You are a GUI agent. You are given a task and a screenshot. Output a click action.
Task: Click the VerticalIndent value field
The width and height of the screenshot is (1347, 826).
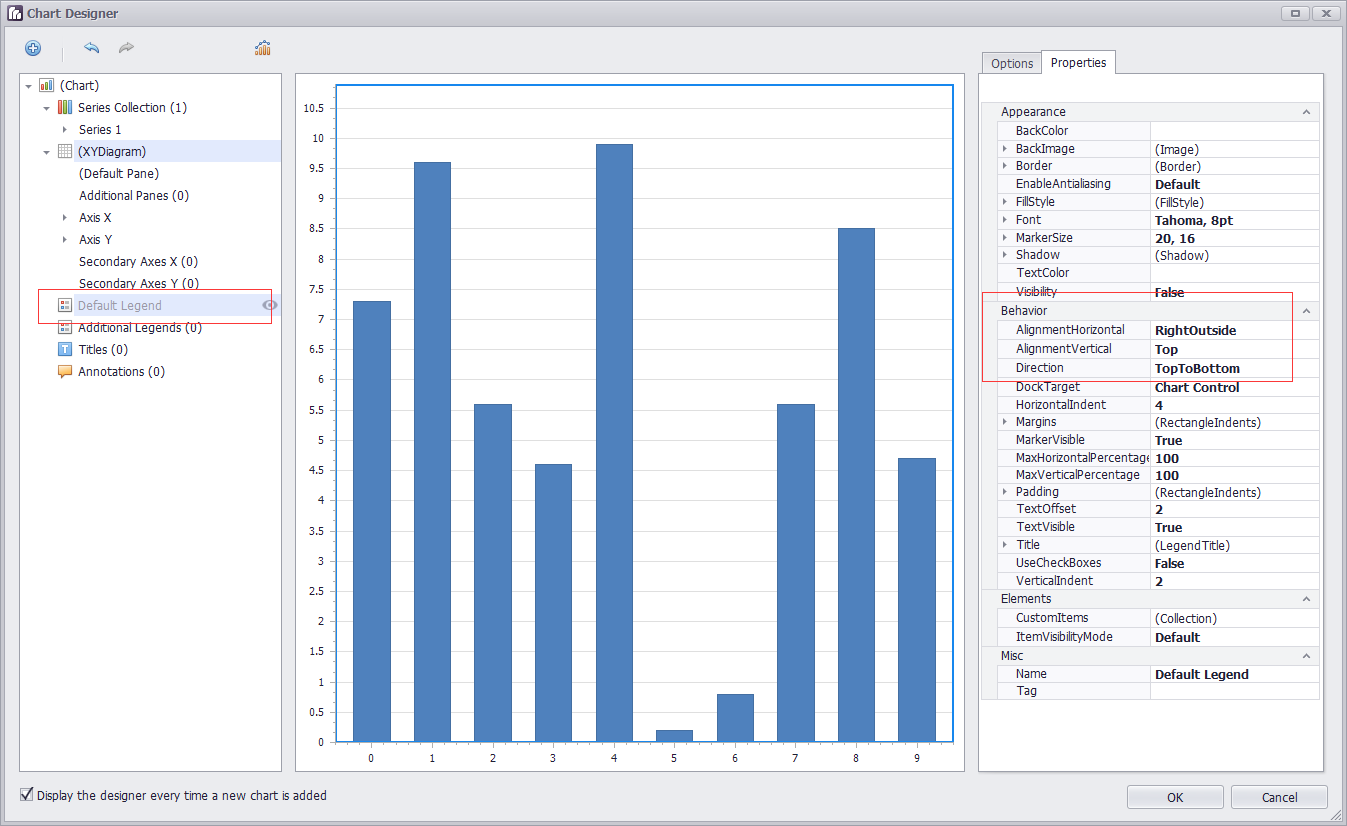pyautogui.click(x=1234, y=581)
